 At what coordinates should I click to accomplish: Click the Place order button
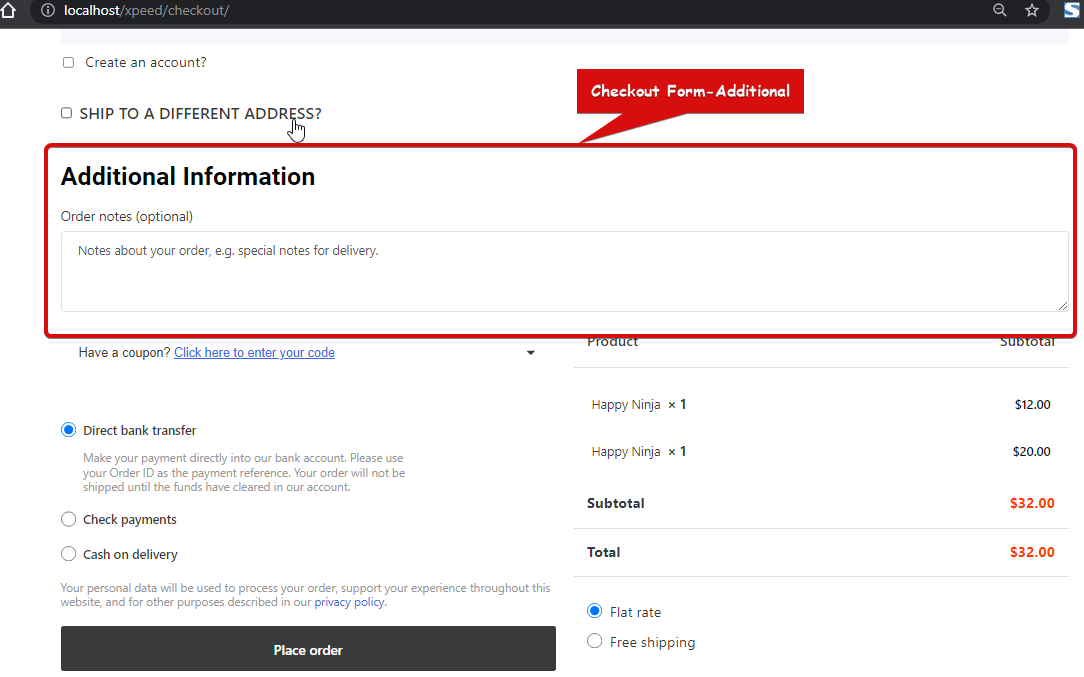[x=308, y=650]
